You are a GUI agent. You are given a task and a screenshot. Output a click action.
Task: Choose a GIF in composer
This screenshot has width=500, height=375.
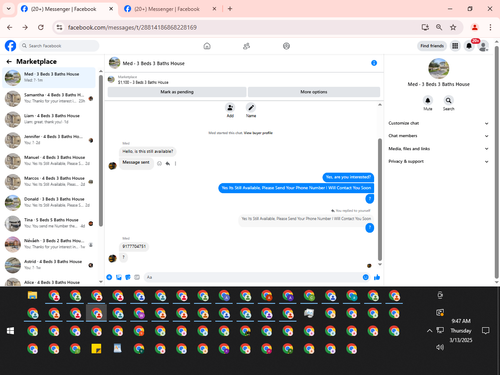[x=137, y=277]
